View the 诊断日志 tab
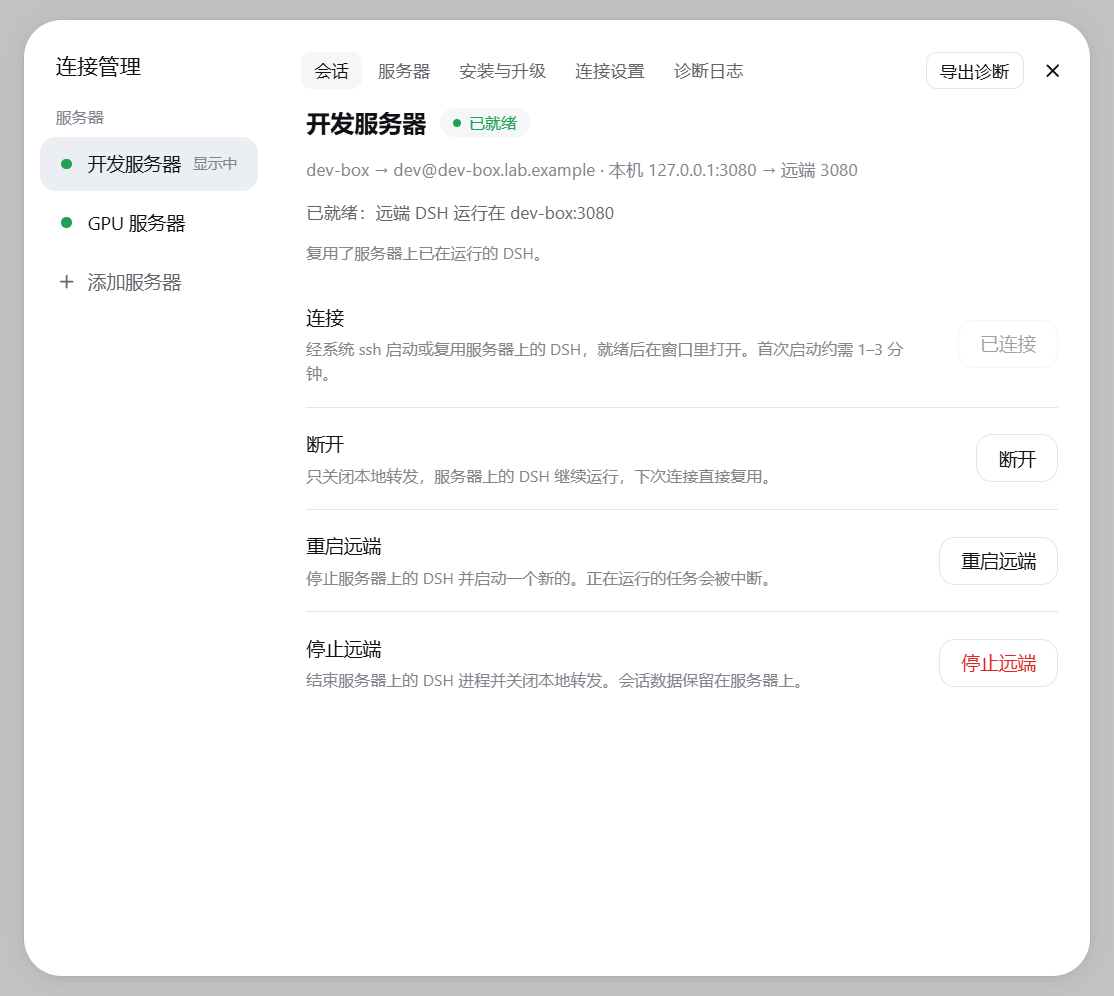 click(708, 71)
